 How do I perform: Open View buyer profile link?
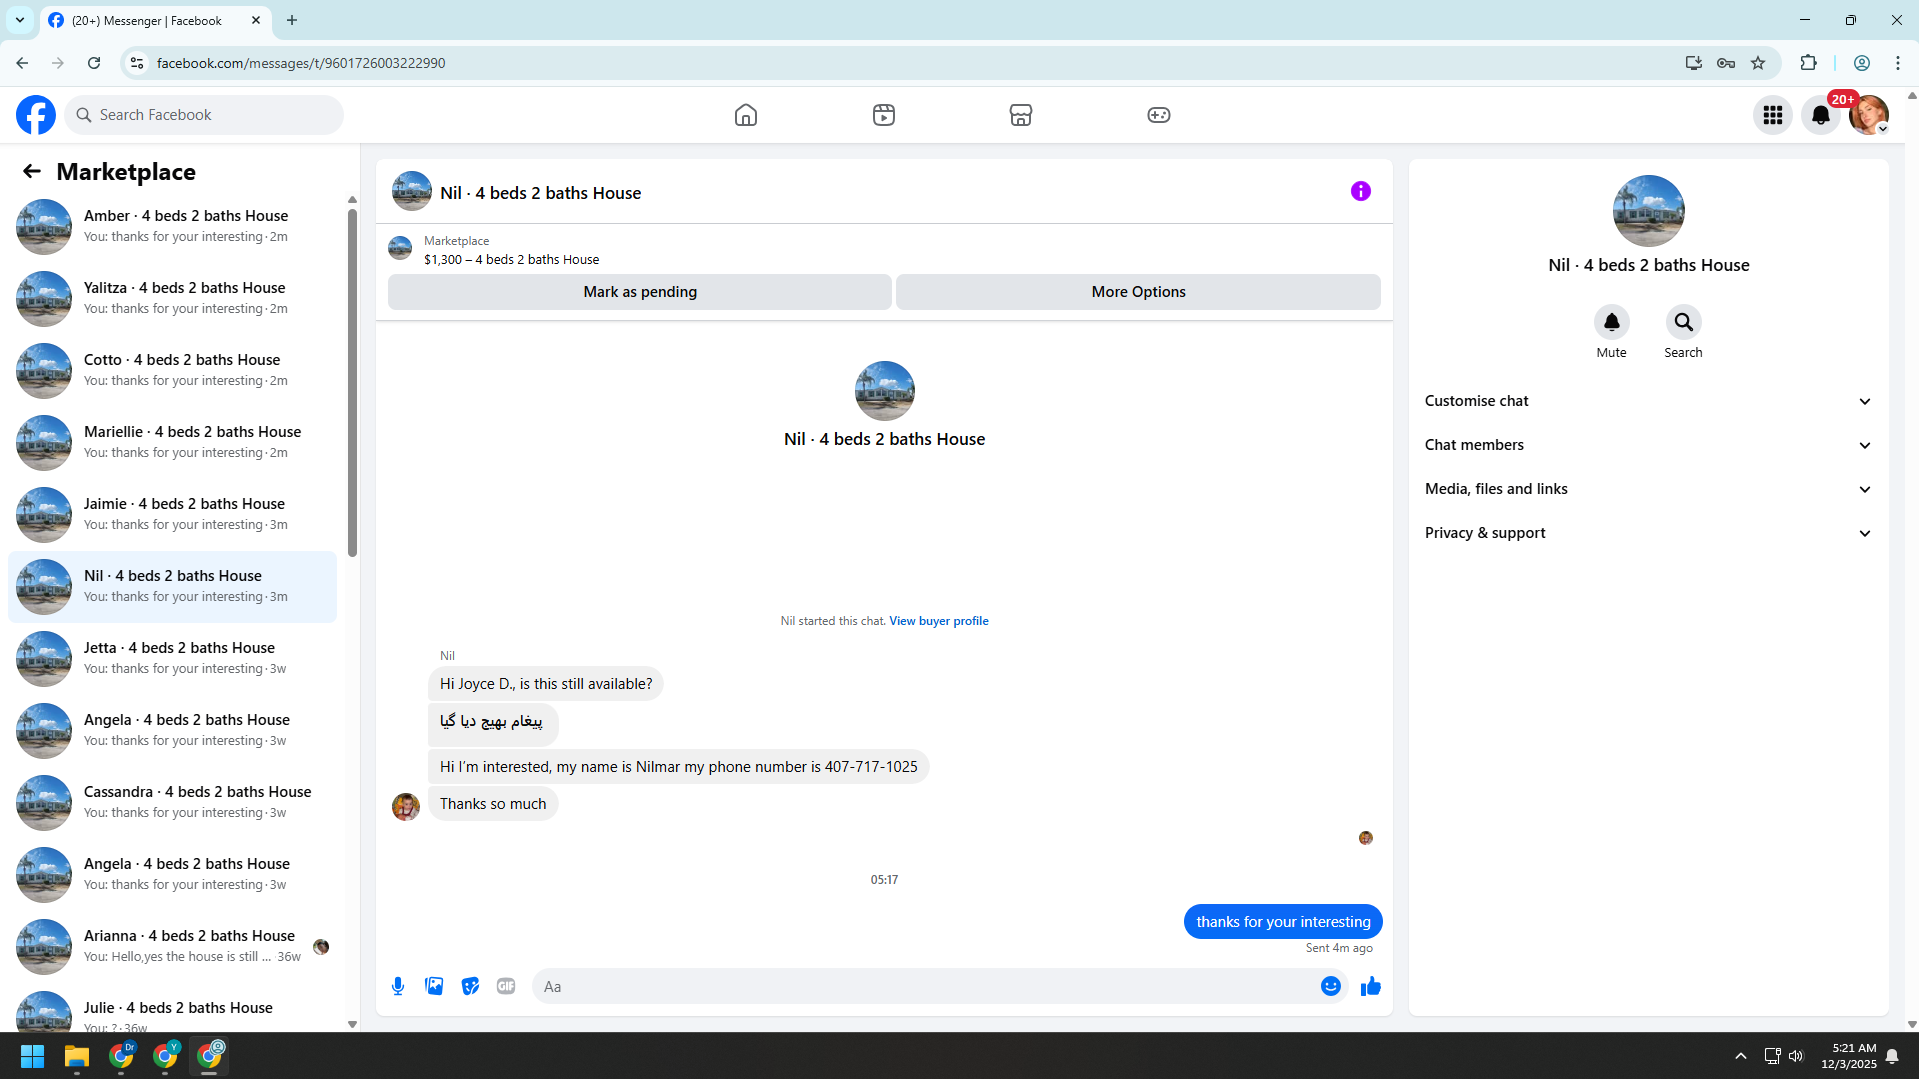[x=939, y=621]
